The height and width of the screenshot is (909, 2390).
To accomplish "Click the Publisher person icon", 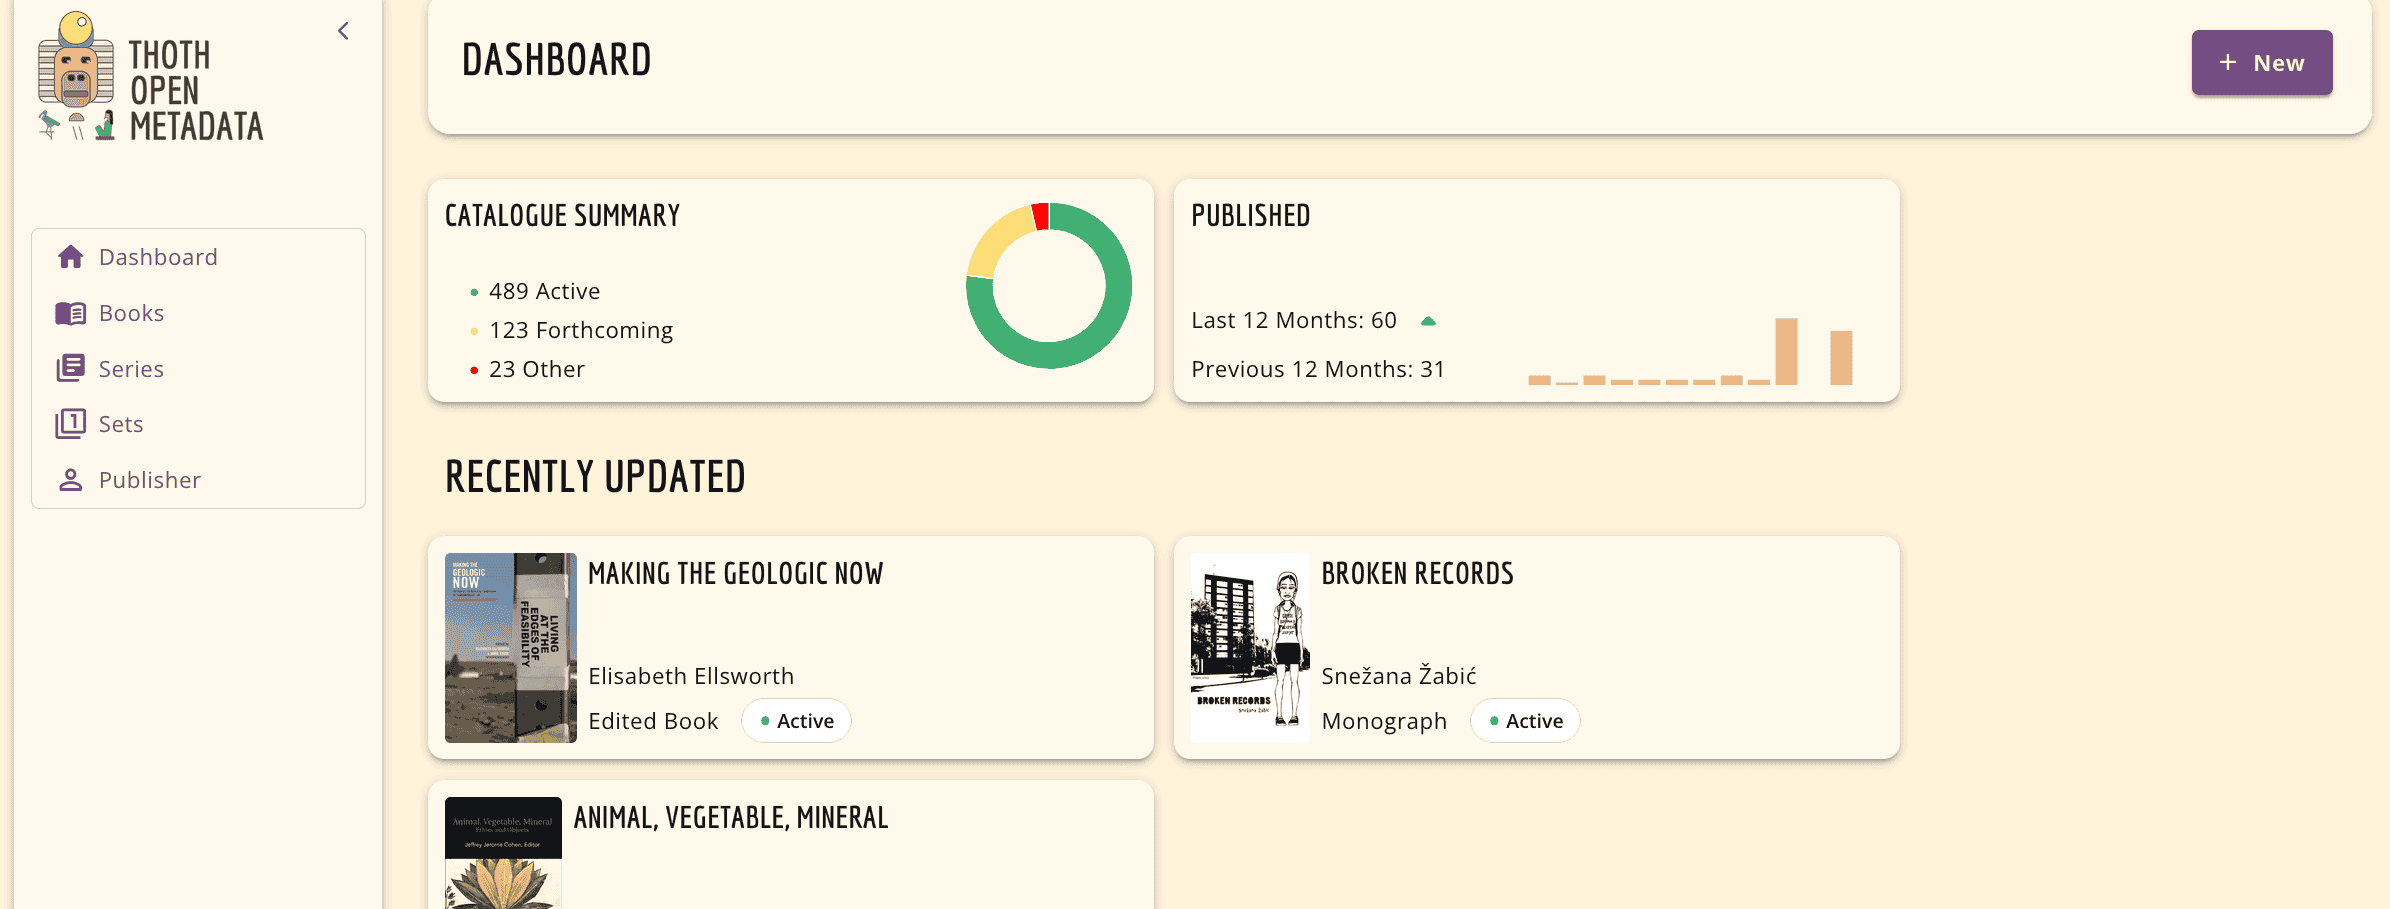I will point(70,480).
